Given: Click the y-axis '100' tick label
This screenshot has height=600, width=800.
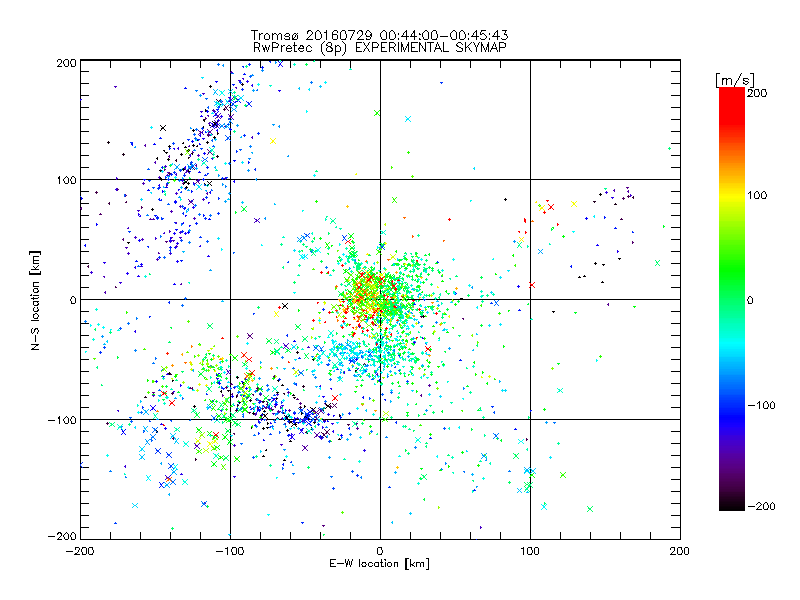Looking at the screenshot, I should coord(66,180).
